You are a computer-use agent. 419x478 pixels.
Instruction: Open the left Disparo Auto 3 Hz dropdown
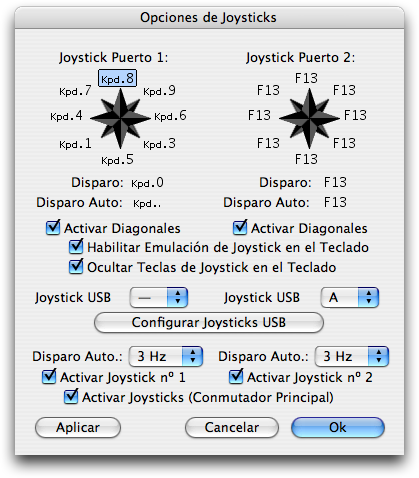click(166, 356)
